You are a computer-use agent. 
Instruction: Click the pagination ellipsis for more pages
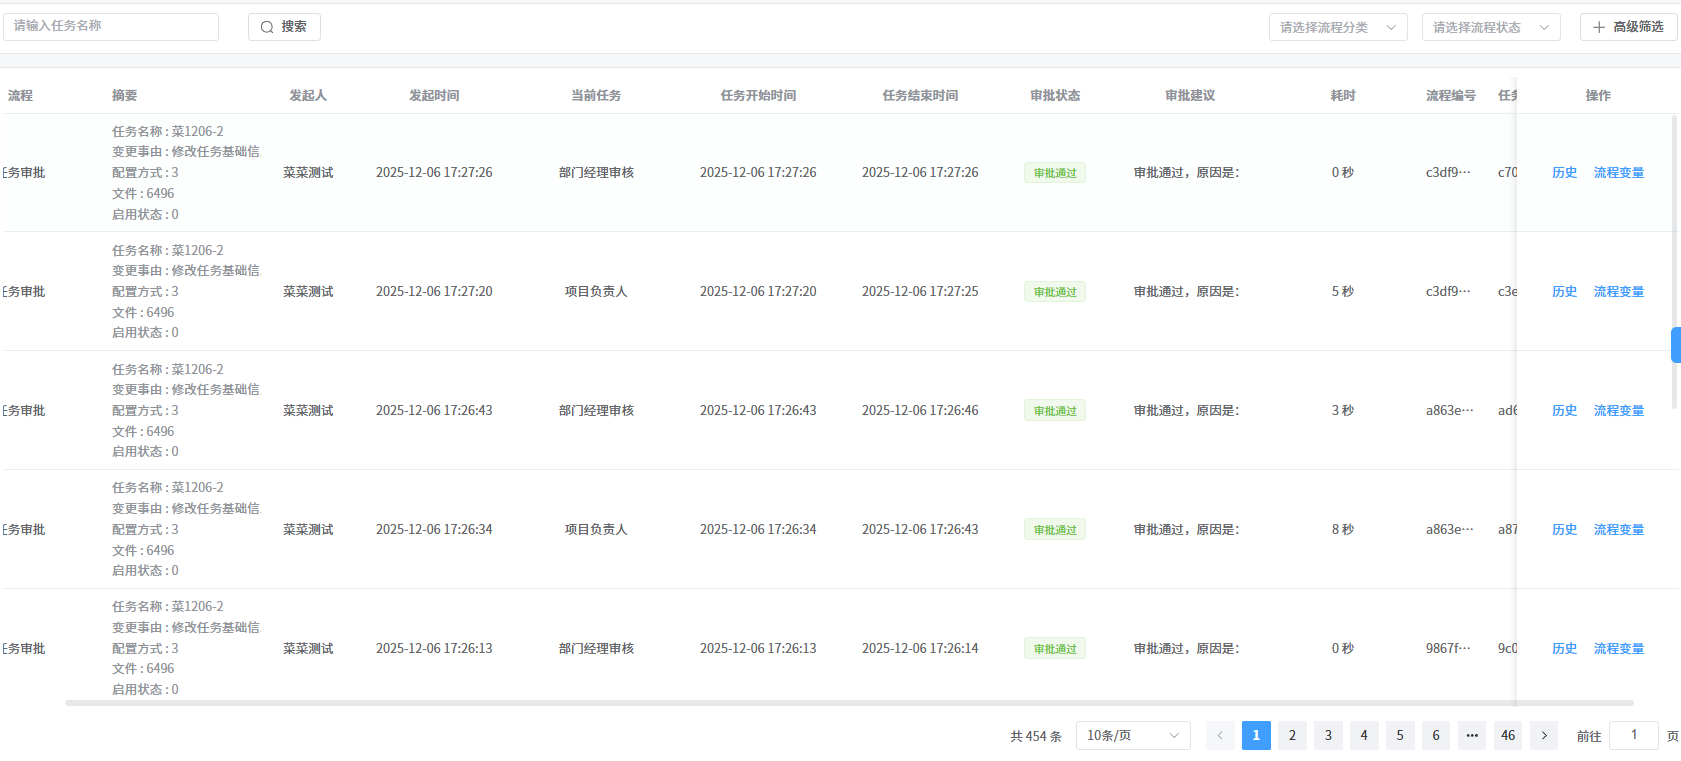point(1472,736)
